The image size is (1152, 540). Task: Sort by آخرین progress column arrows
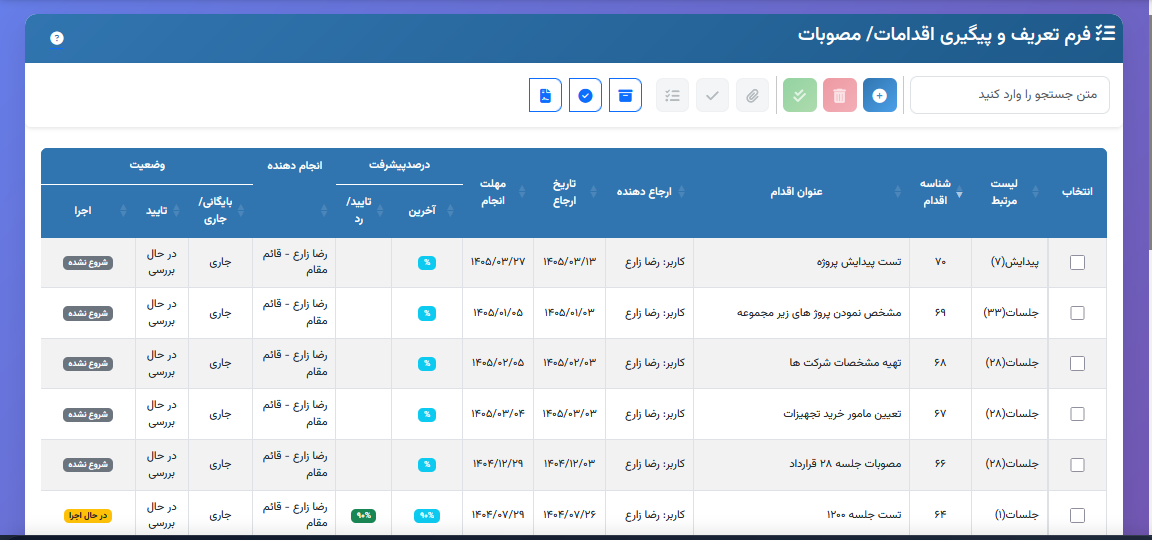click(x=450, y=211)
